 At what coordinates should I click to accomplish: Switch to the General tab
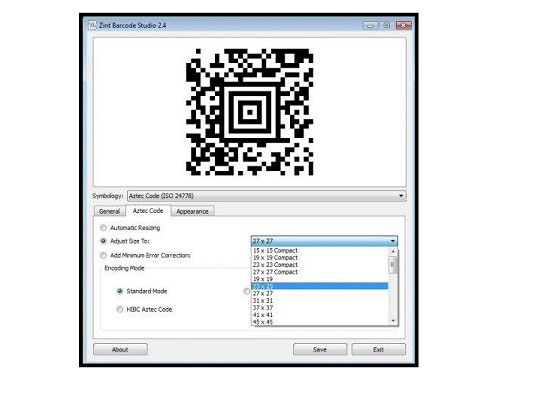109,211
